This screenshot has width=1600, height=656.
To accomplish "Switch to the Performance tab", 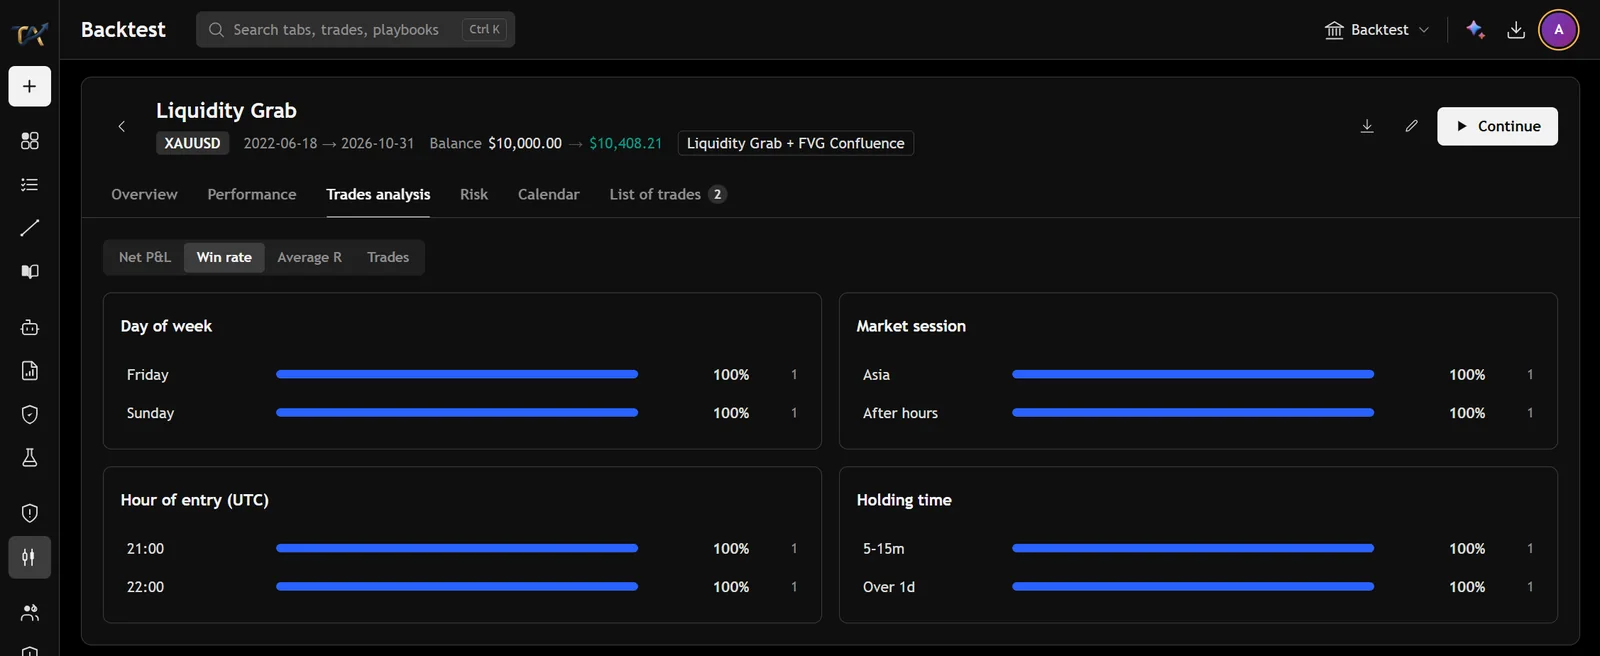I will pos(252,194).
